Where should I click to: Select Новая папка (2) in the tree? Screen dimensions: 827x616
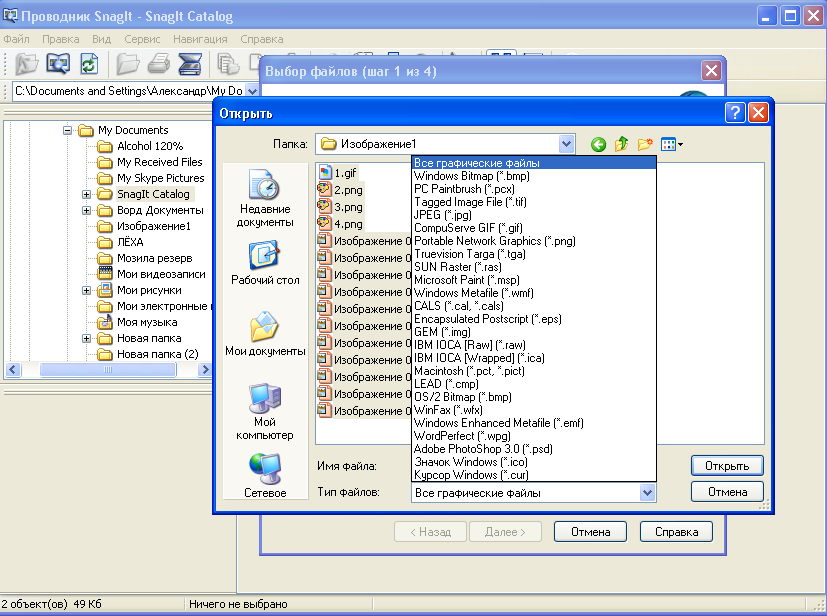coord(158,354)
